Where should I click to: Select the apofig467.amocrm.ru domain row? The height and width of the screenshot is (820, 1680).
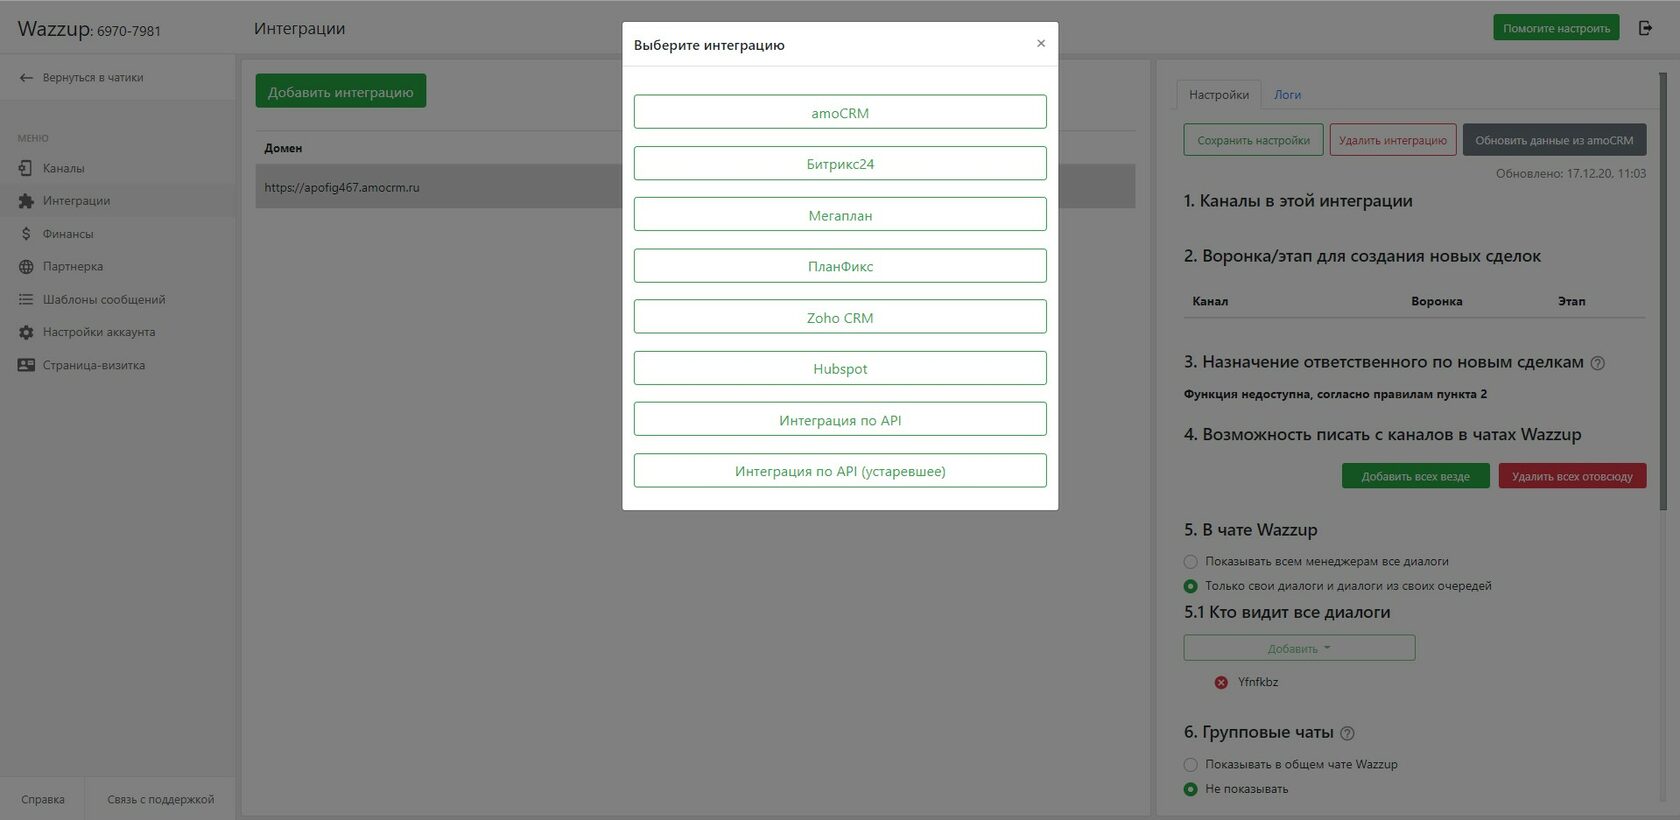[x=695, y=187]
